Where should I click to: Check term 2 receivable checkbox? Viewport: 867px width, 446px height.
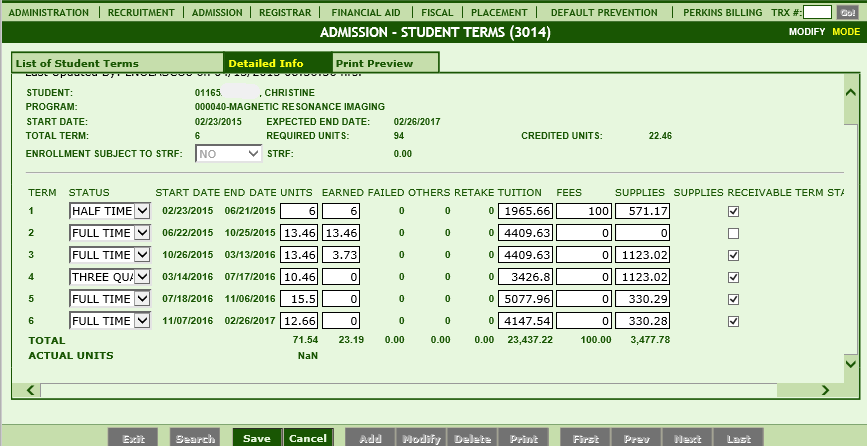point(733,233)
